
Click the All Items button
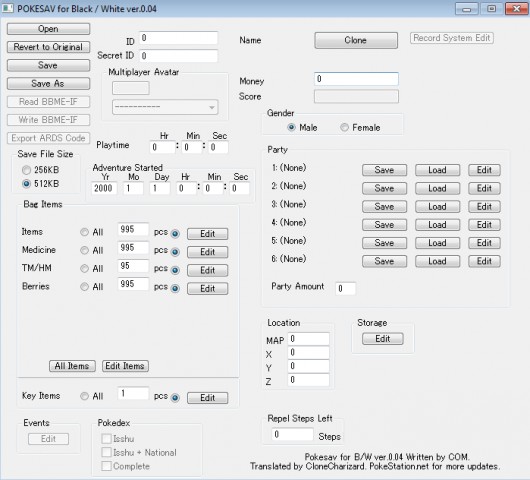click(x=72, y=366)
